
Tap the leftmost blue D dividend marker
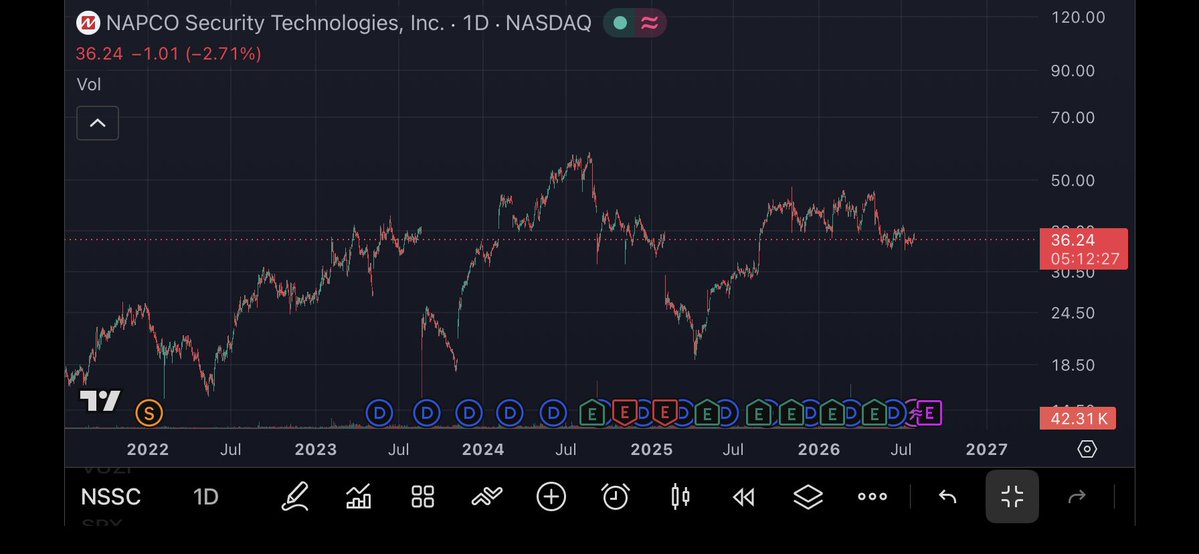379,413
